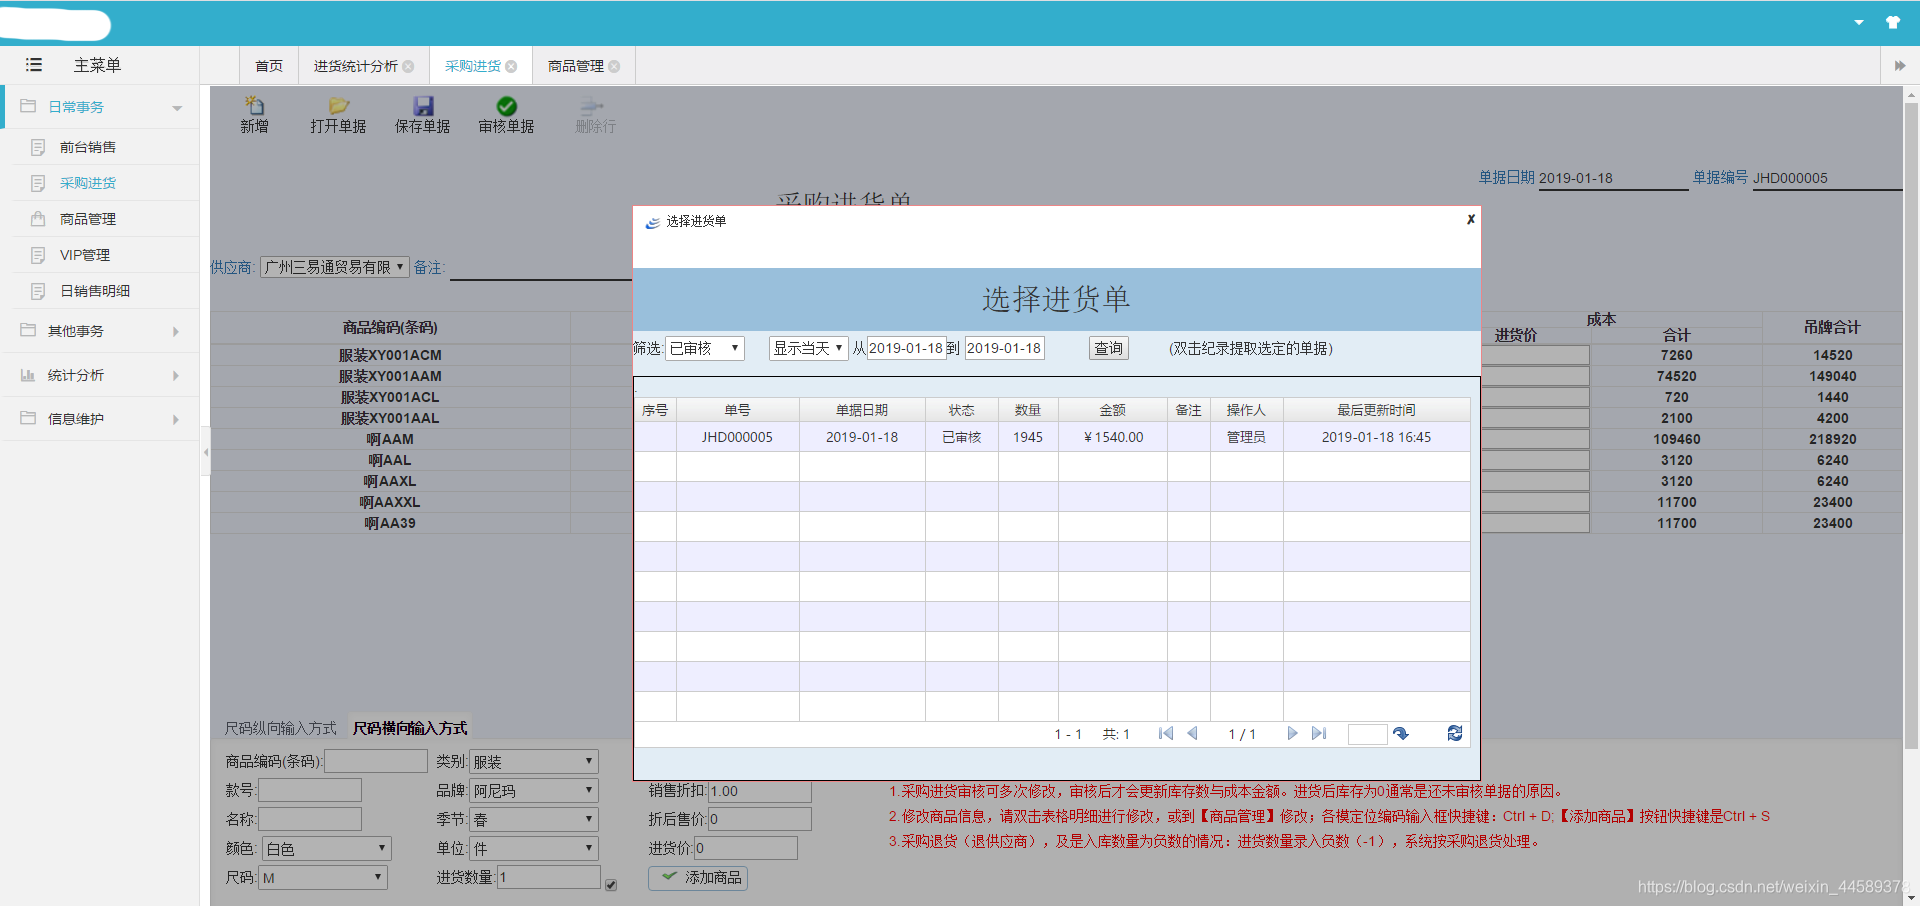Viewport: 1920px width, 906px height.
Task: Jump to last page using pagination icon
Action: click(x=1320, y=733)
